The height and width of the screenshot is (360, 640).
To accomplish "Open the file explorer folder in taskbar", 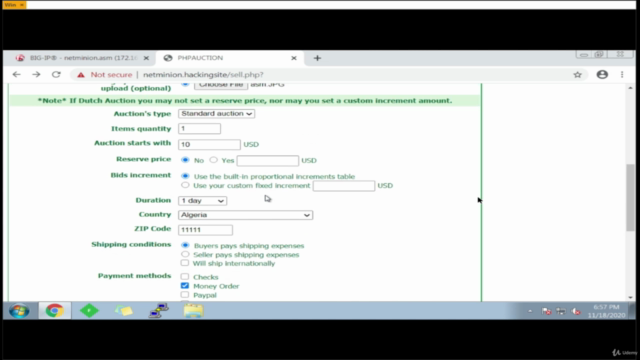I will [x=193, y=311].
